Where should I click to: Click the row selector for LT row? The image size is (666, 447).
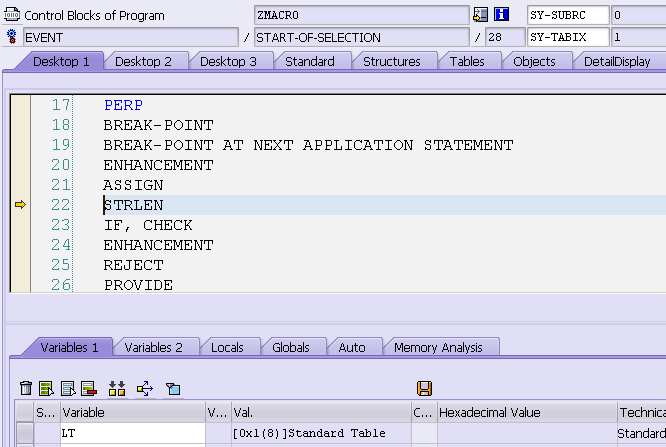(x=25, y=433)
